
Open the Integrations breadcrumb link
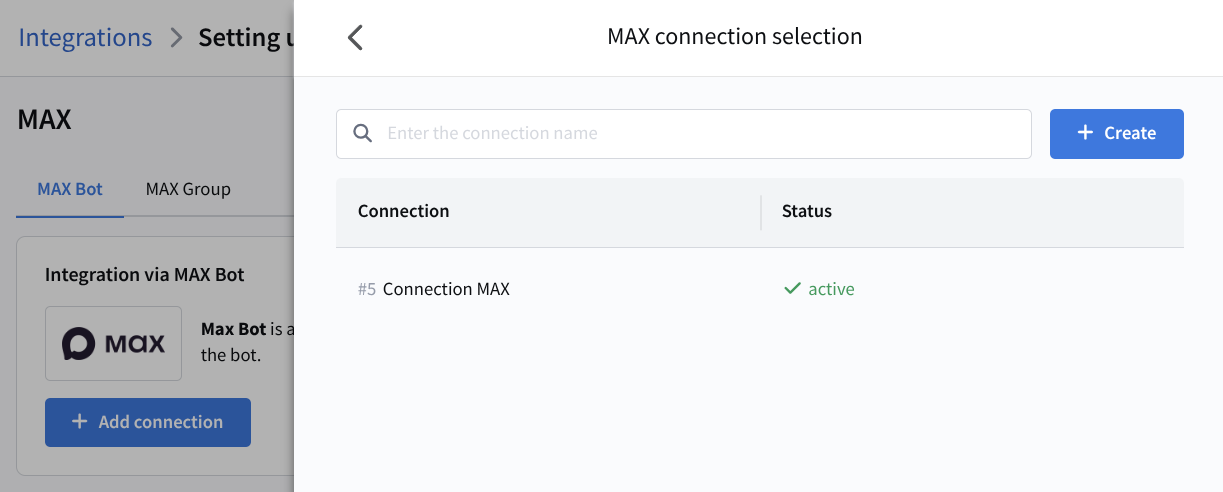click(85, 38)
